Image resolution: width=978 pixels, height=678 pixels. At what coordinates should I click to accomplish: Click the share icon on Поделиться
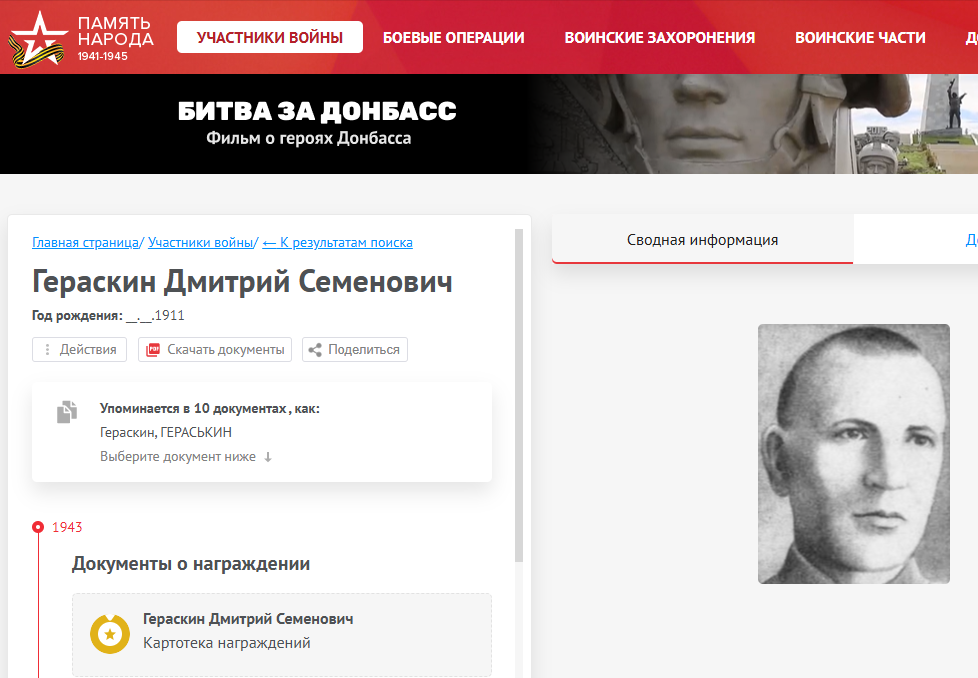[x=316, y=350]
